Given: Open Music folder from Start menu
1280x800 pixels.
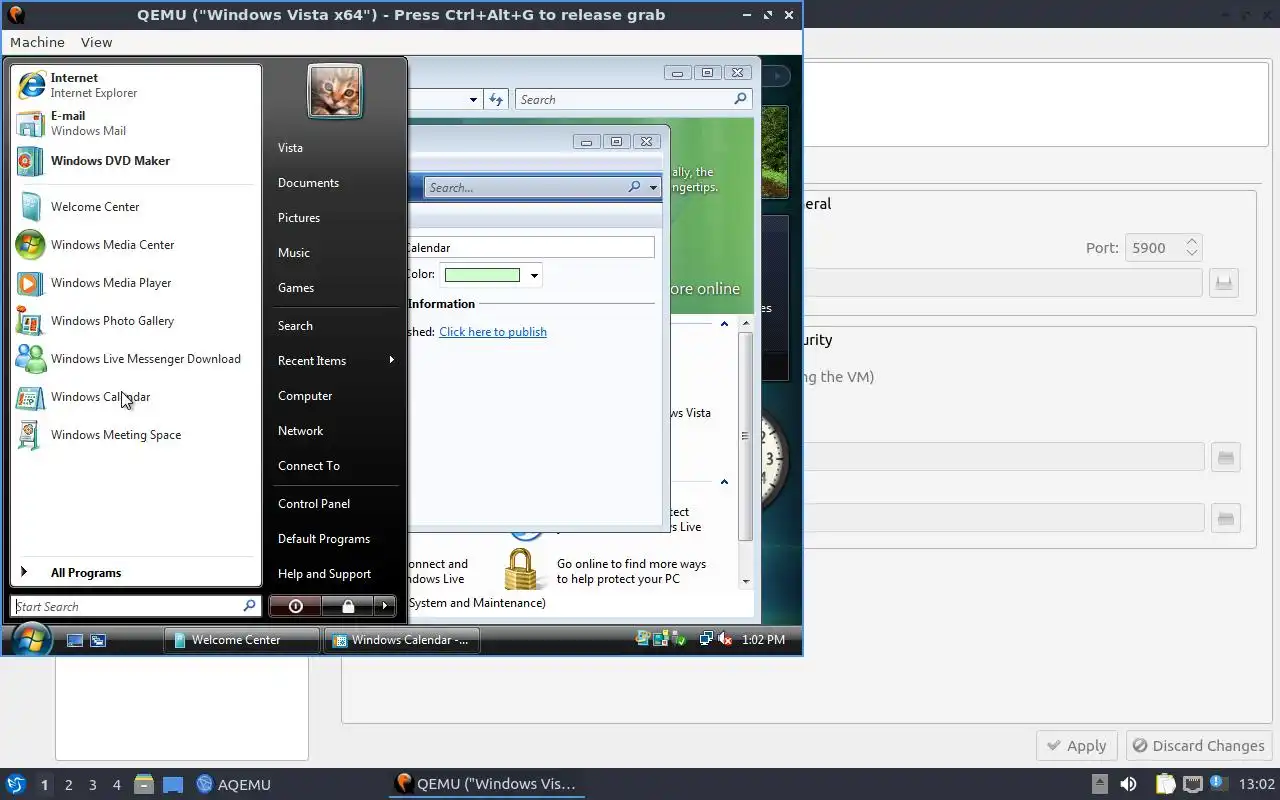Looking at the screenshot, I should pos(294,253).
